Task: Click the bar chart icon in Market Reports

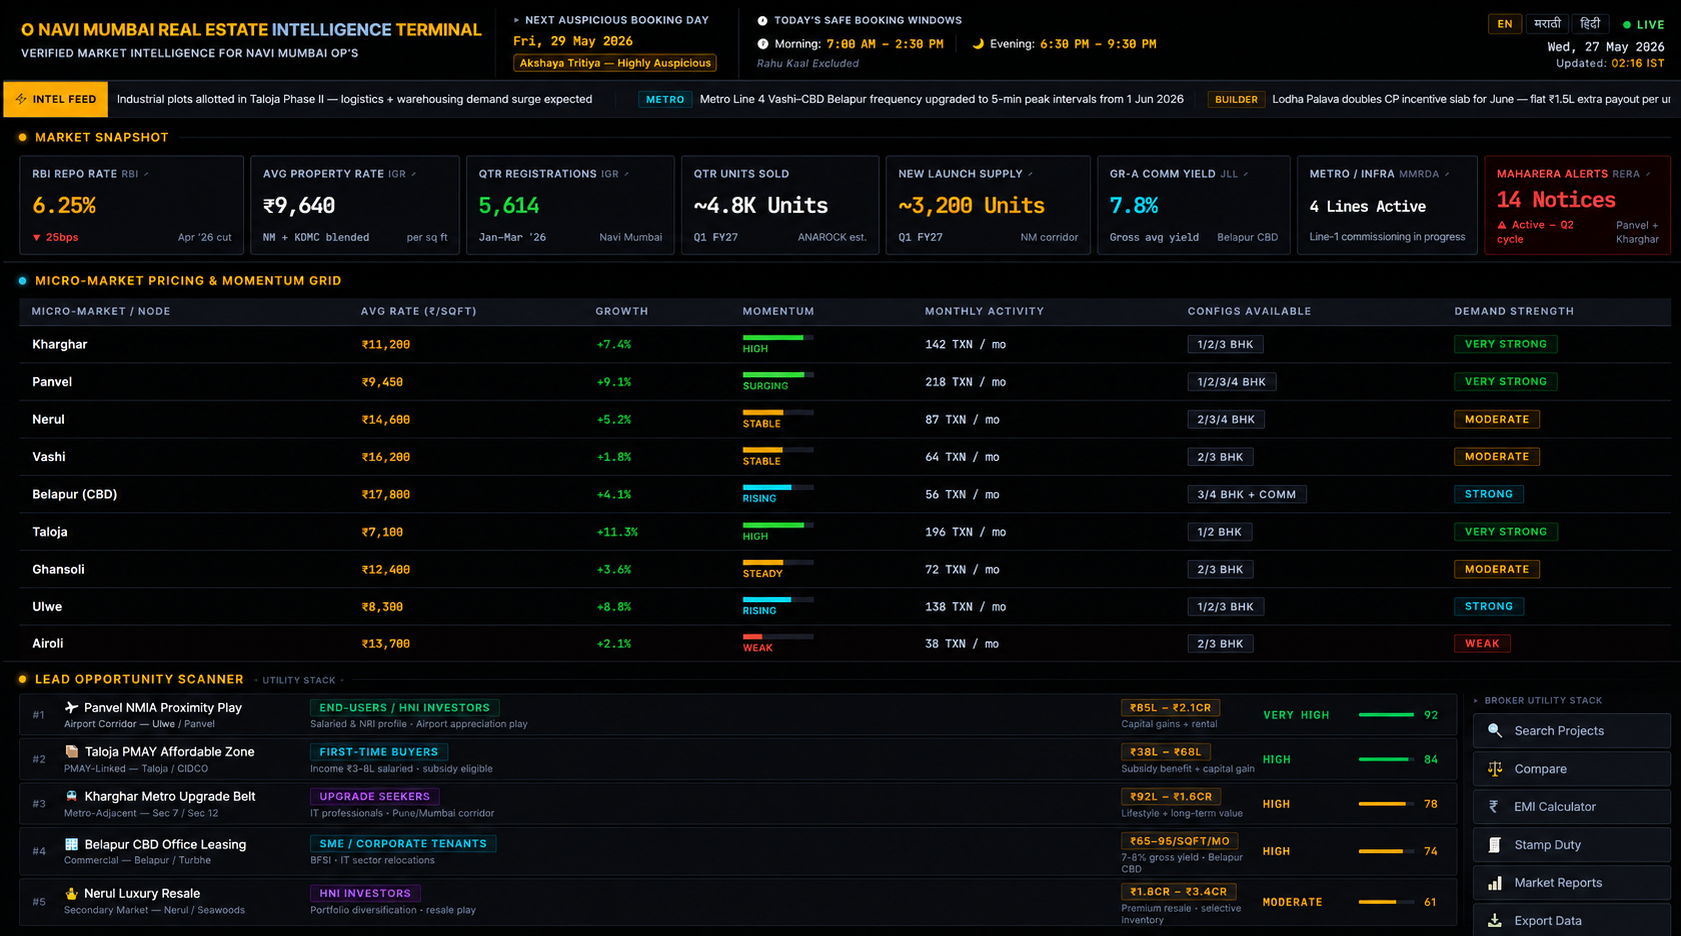Action: [x=1495, y=883]
